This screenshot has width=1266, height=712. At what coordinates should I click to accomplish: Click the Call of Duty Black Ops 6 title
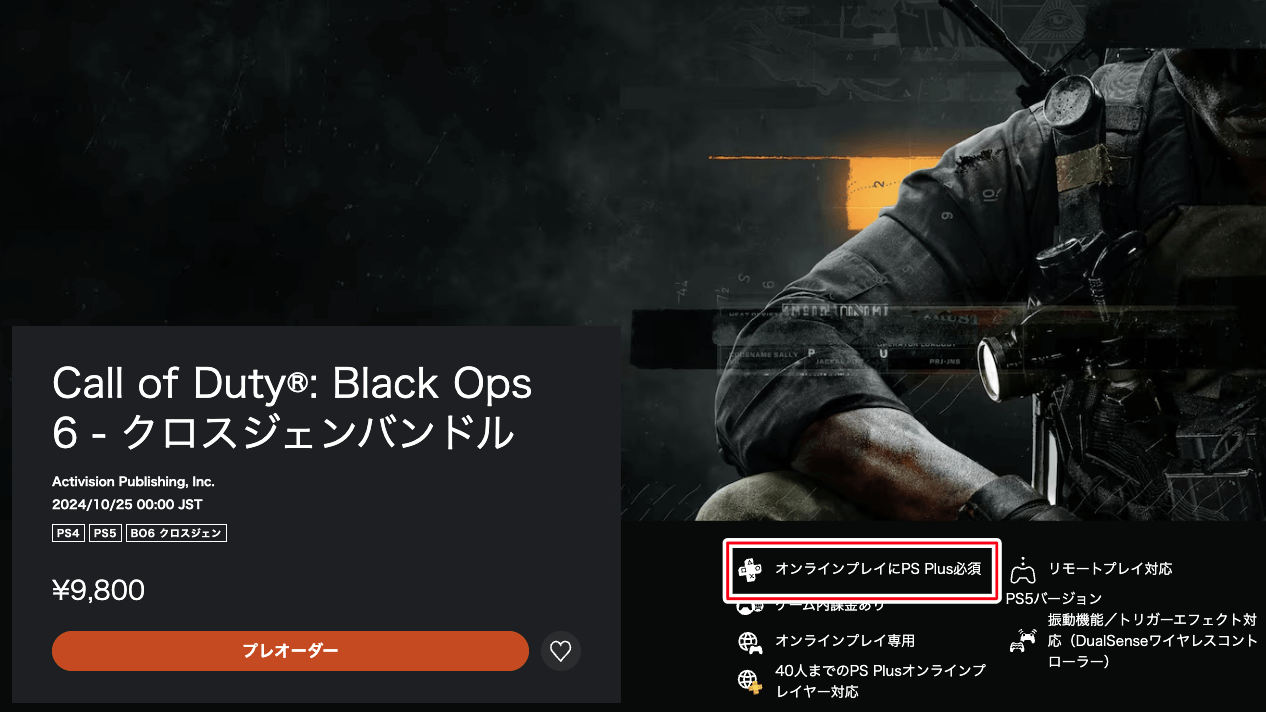[292, 407]
